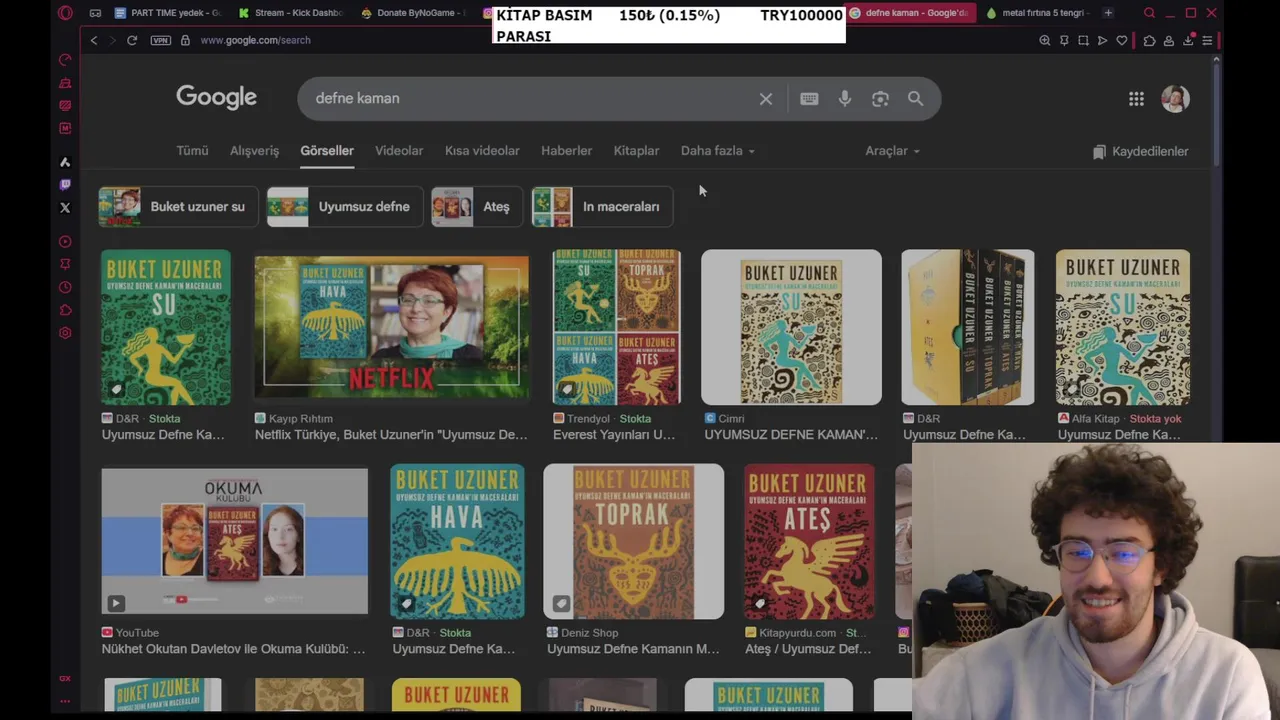Switch to the Tümü search tab
The image size is (1280, 720).
click(192, 151)
